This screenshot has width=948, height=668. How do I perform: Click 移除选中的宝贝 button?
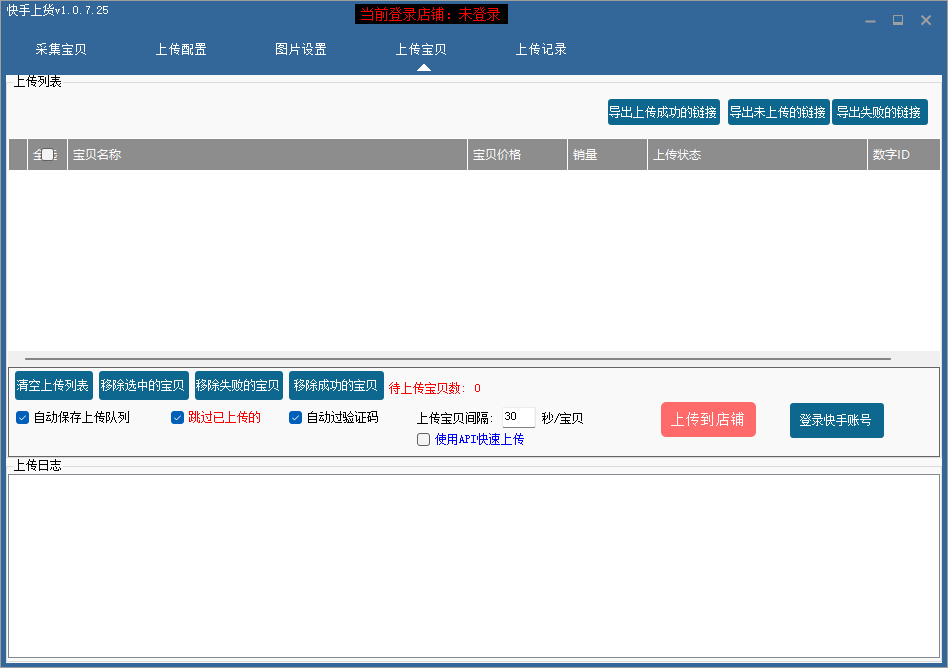click(x=143, y=386)
